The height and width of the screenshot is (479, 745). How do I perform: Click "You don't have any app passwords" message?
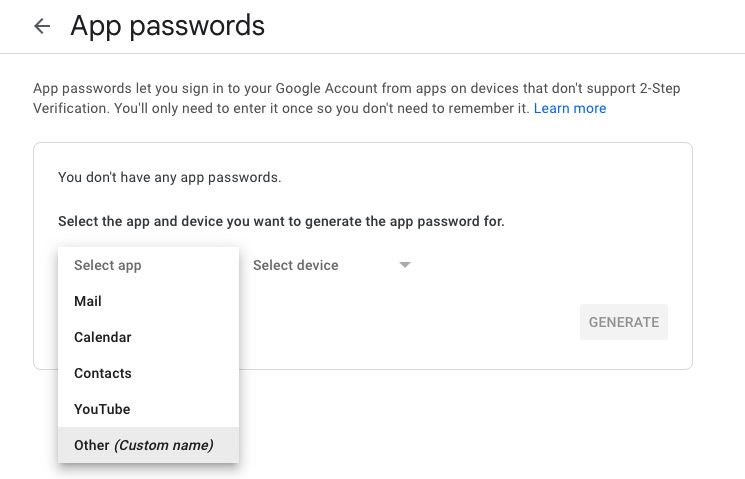(170, 178)
